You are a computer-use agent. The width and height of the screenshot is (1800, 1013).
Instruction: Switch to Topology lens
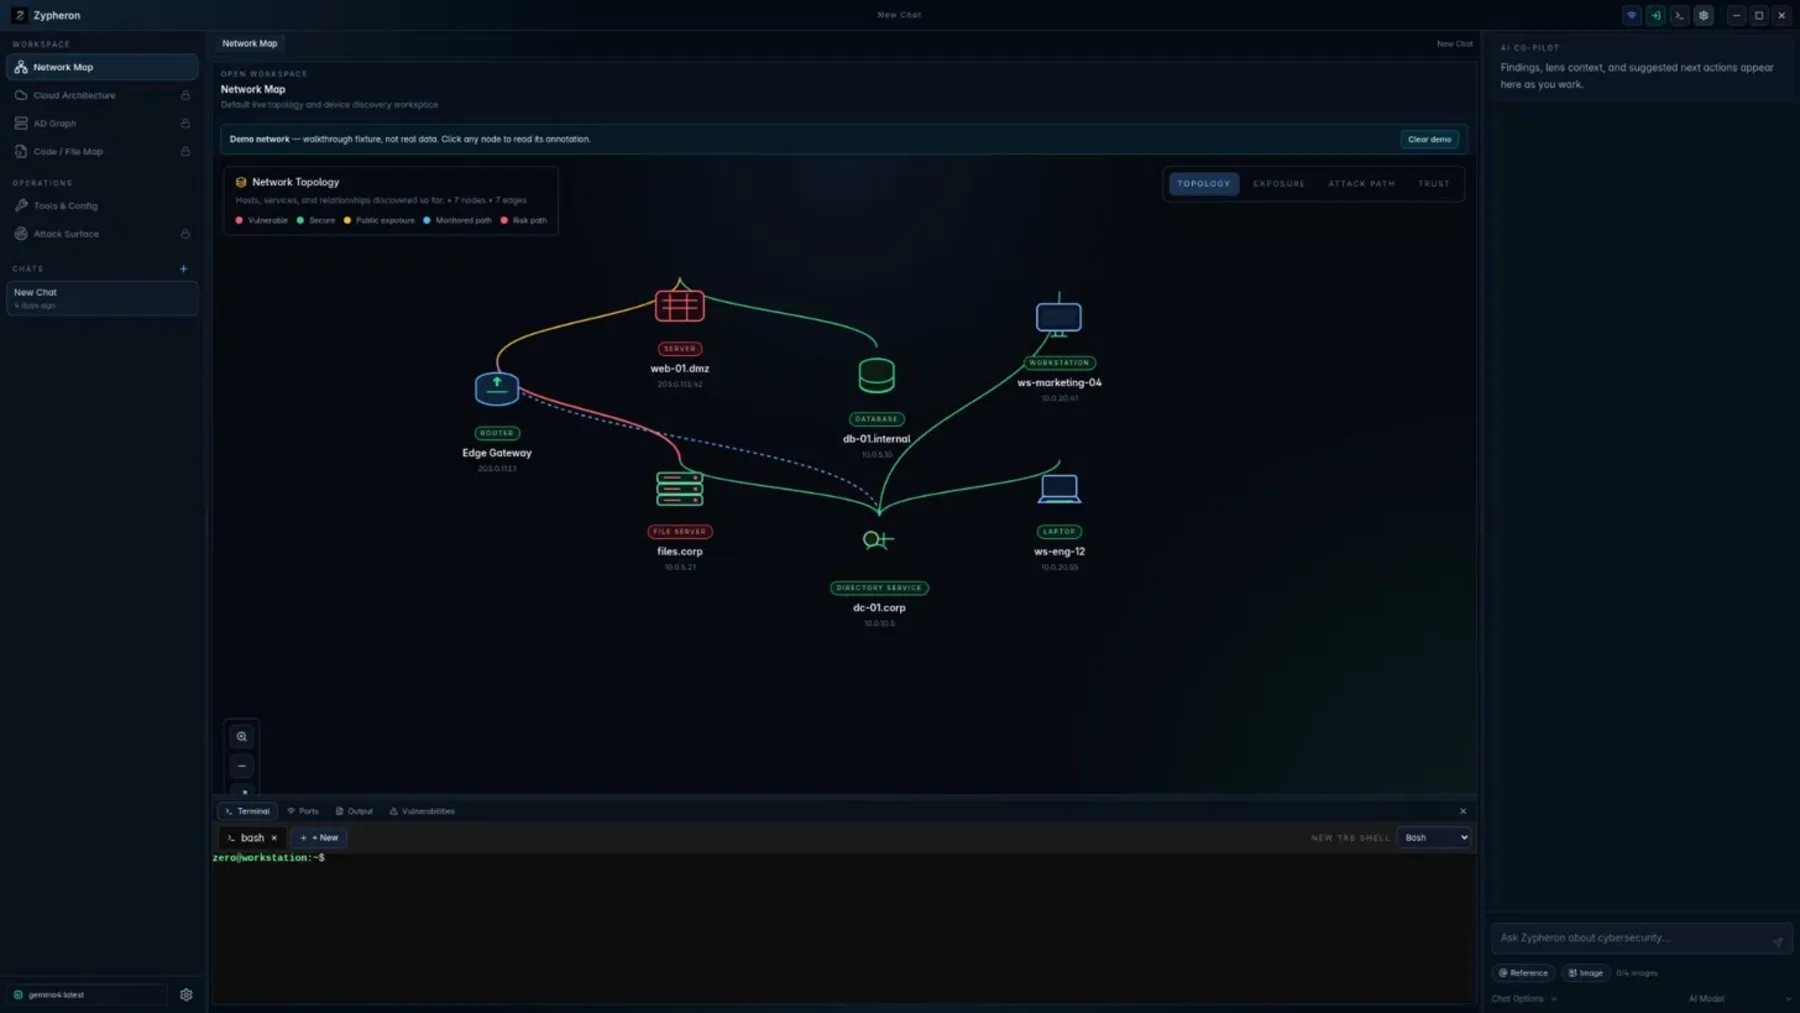pos(1203,184)
